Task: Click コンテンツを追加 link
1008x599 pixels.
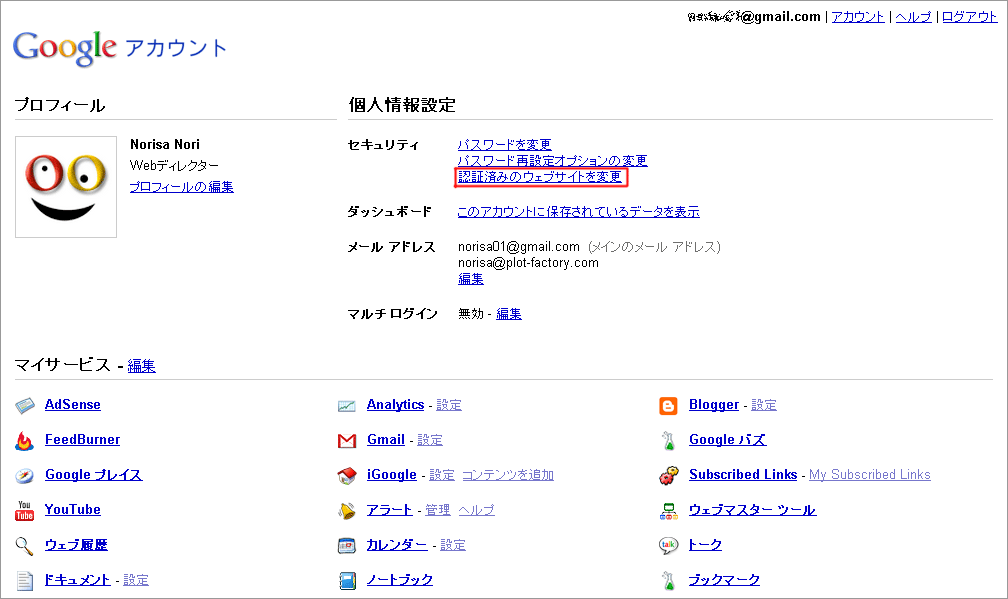Action: 508,475
